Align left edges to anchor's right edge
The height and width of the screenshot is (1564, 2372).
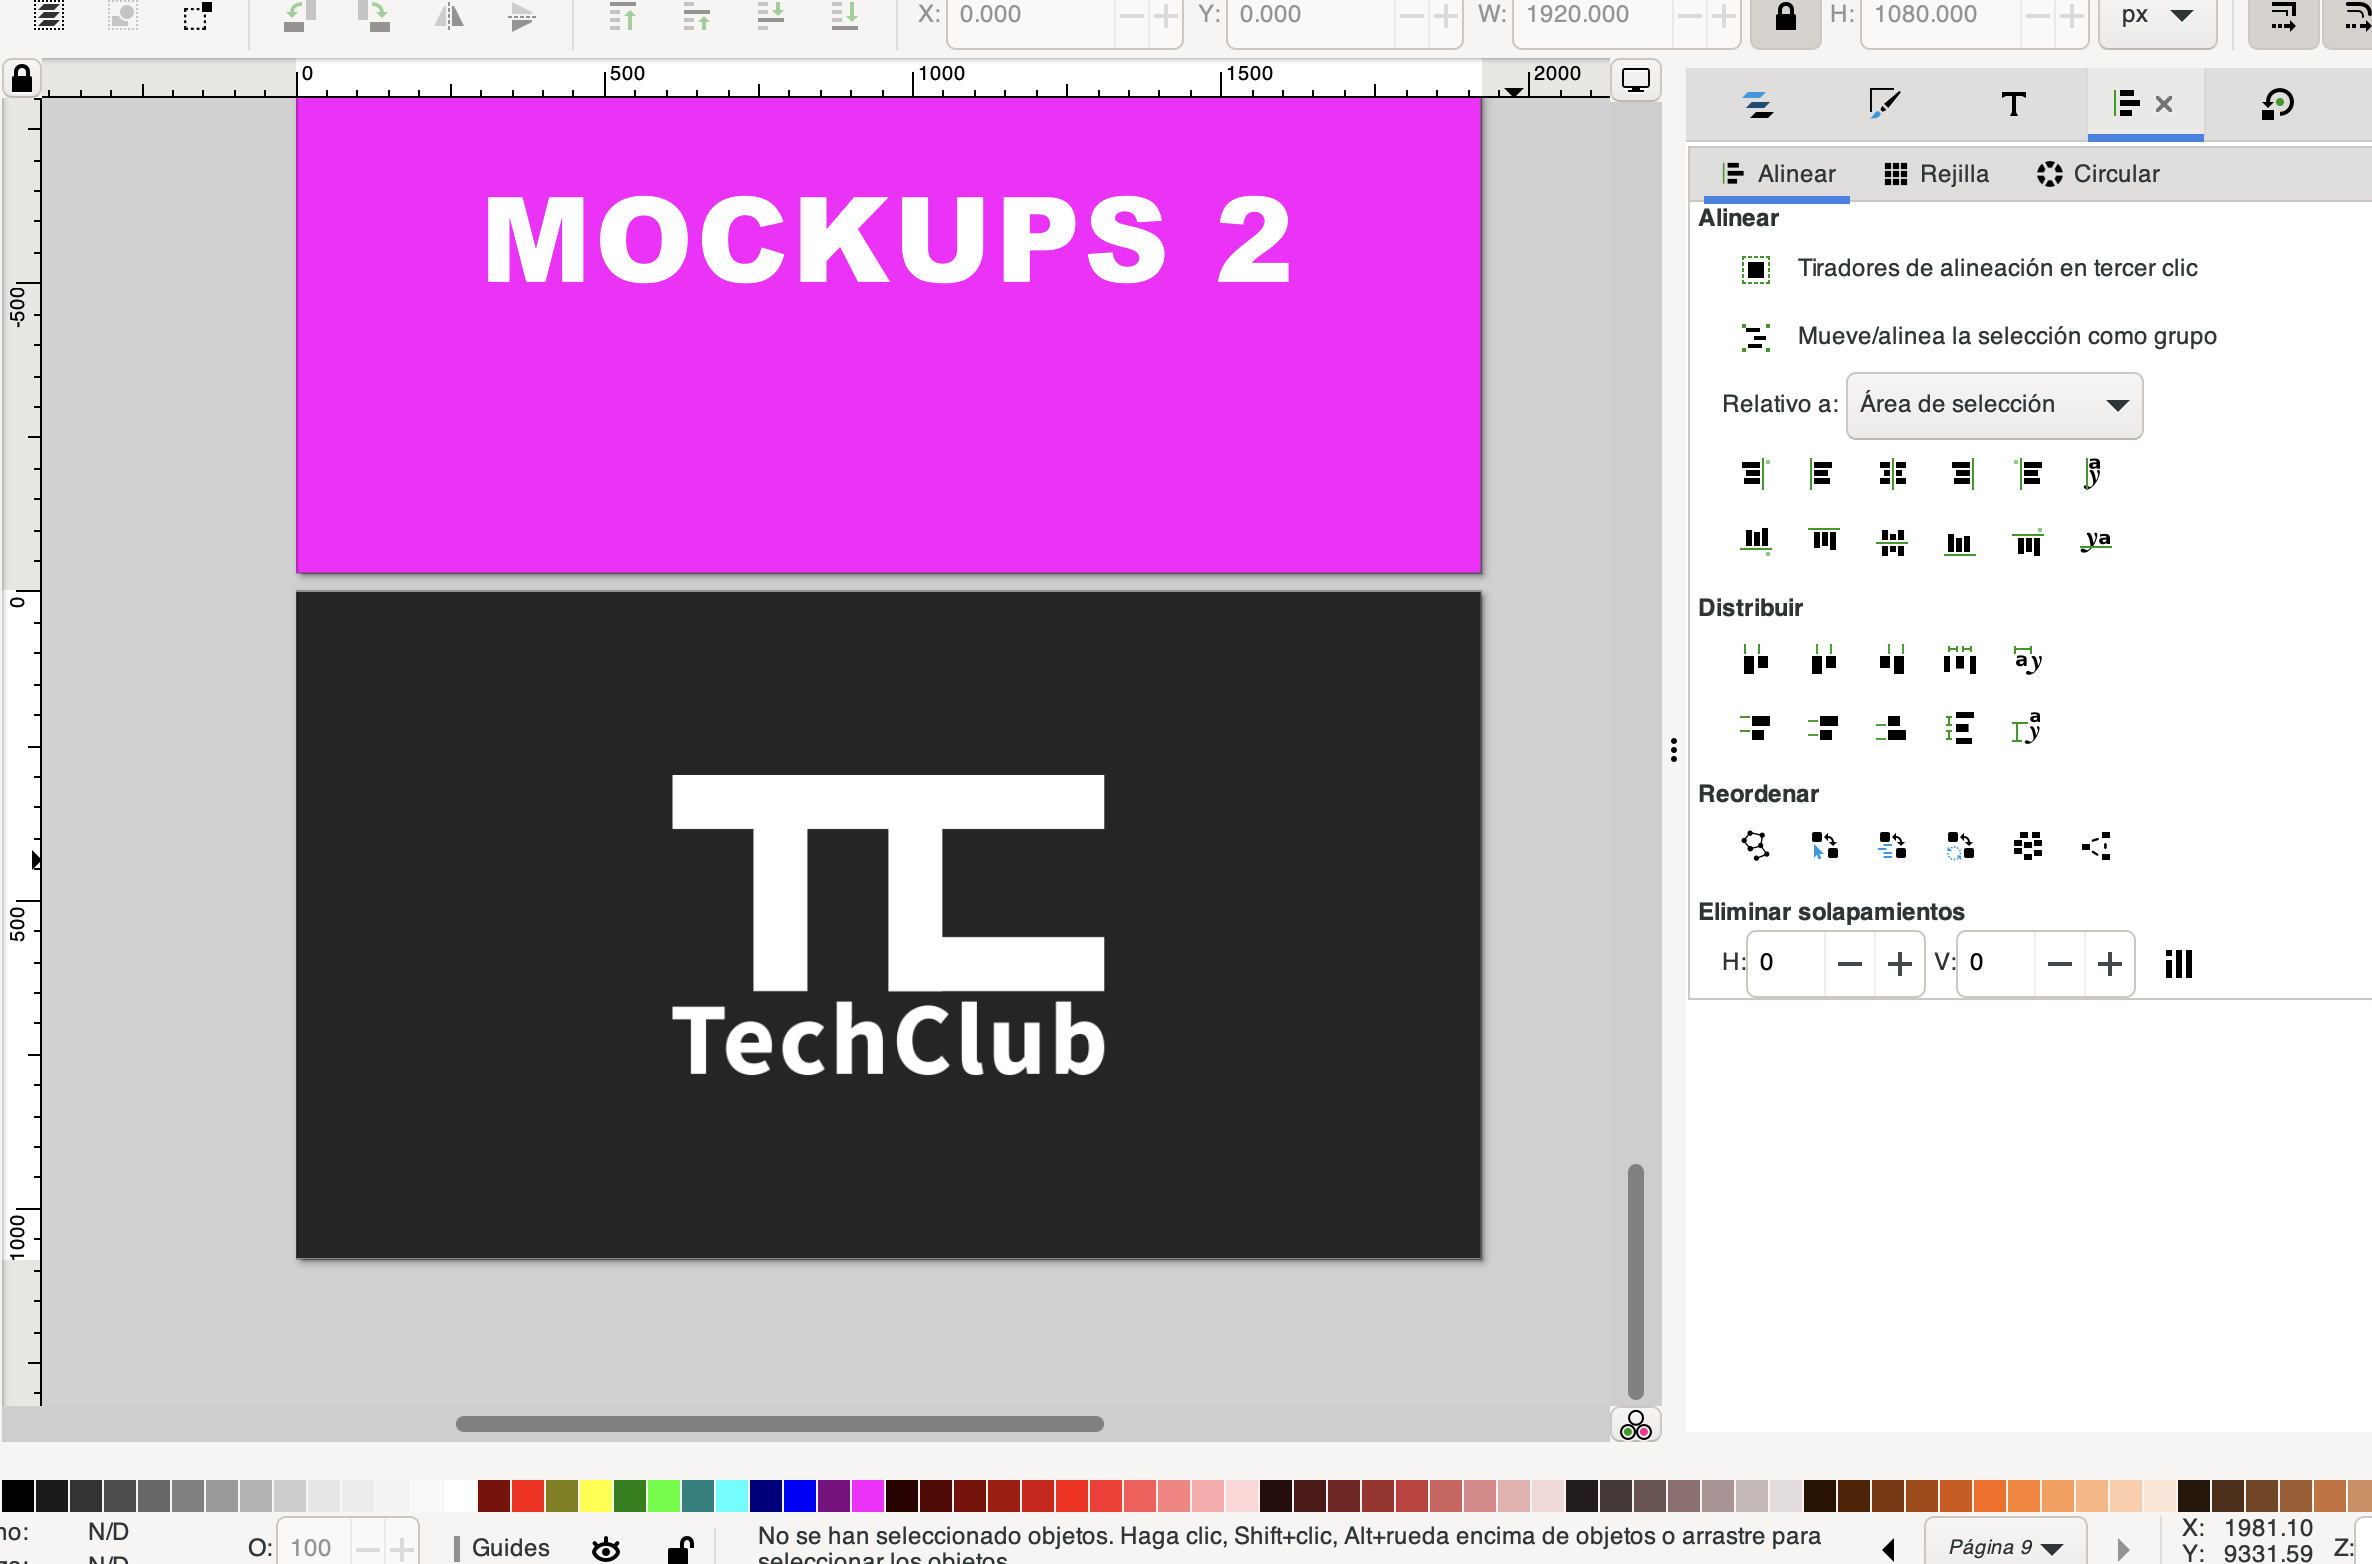[x=2029, y=473]
